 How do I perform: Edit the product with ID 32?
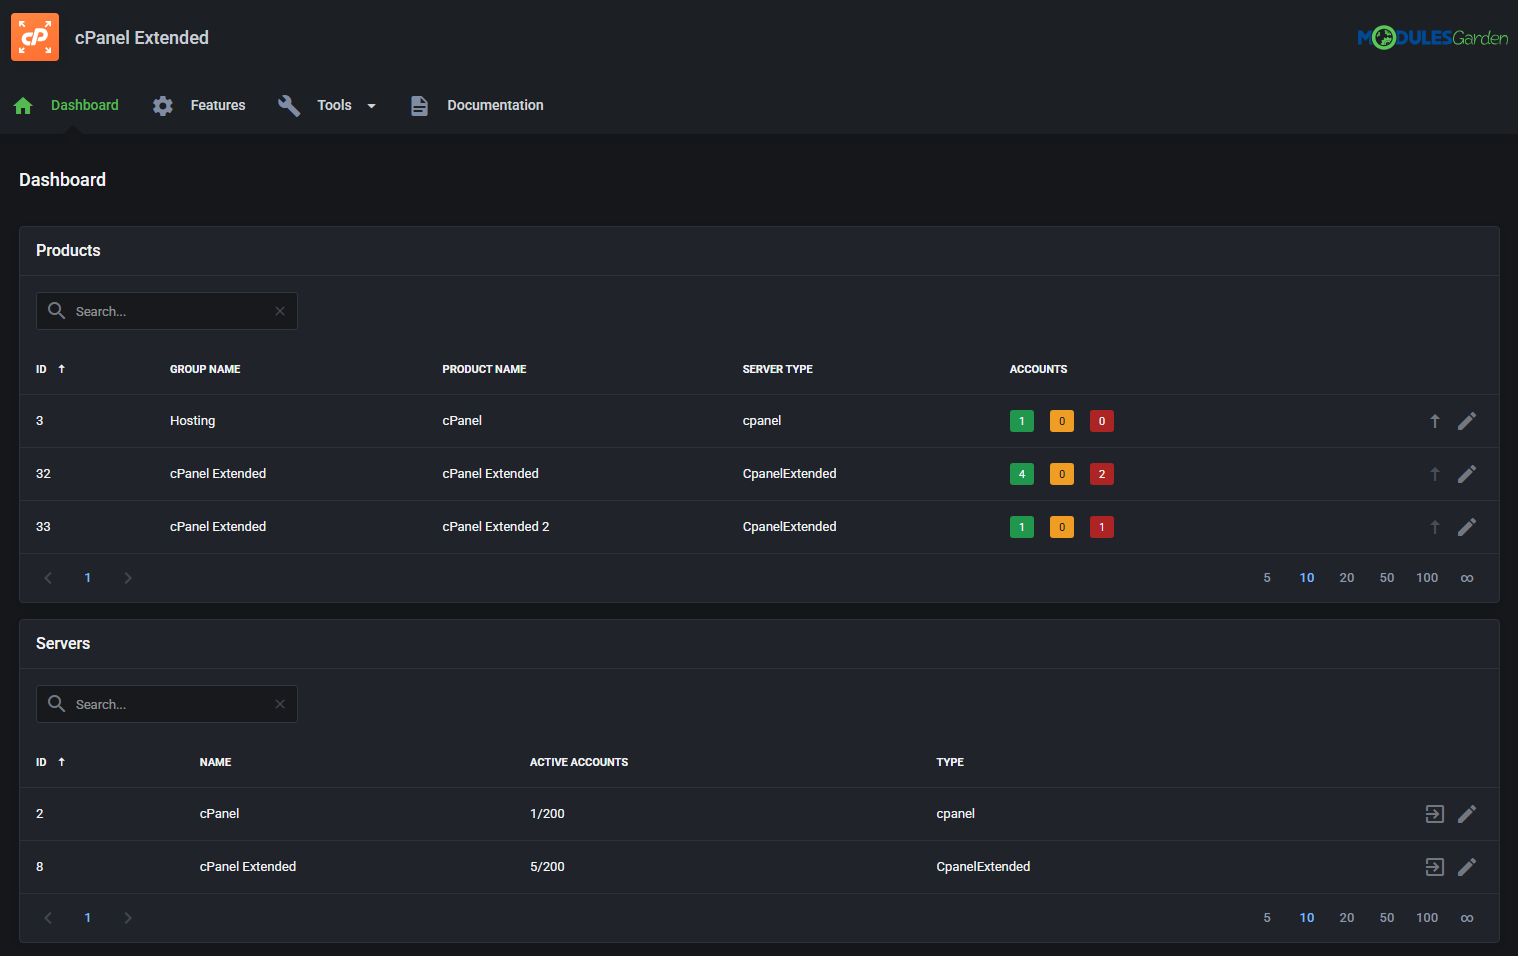pos(1467,474)
